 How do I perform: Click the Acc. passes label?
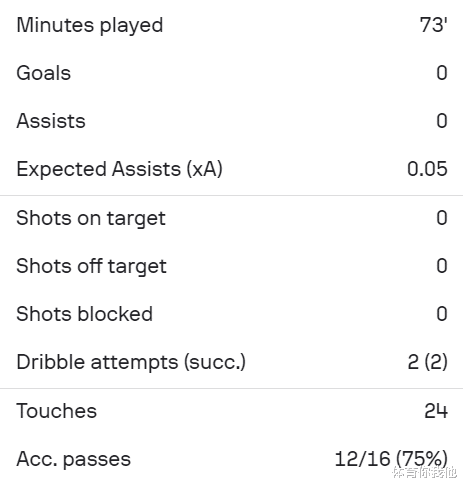click(x=74, y=459)
